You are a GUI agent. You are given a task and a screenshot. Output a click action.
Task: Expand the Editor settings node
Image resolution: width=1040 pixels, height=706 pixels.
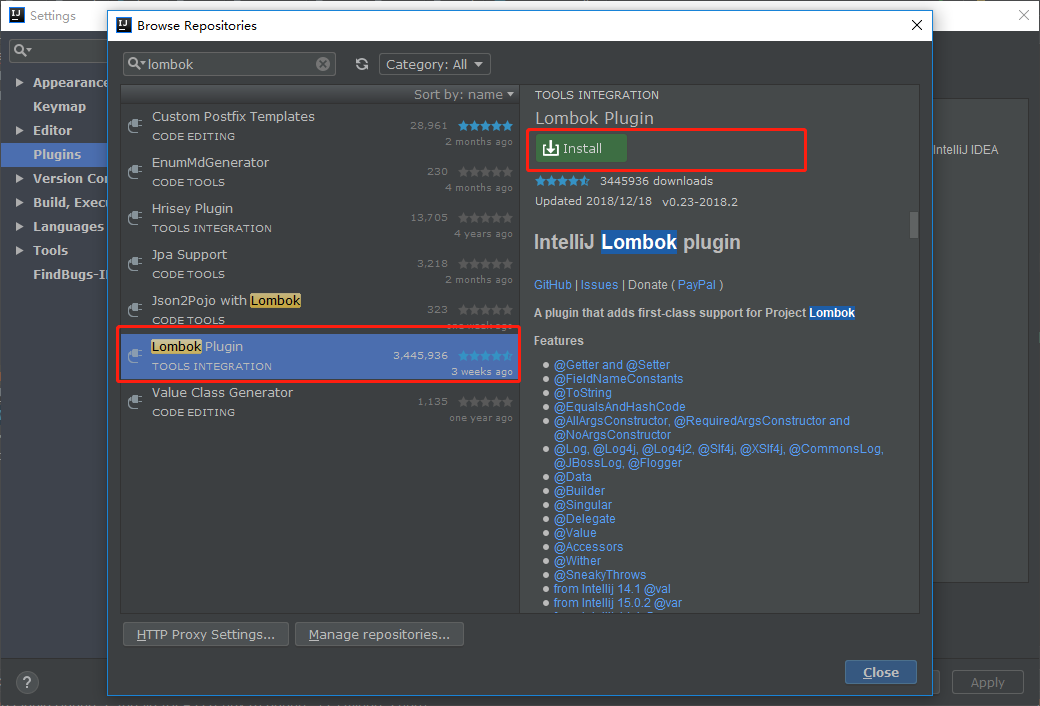point(20,130)
